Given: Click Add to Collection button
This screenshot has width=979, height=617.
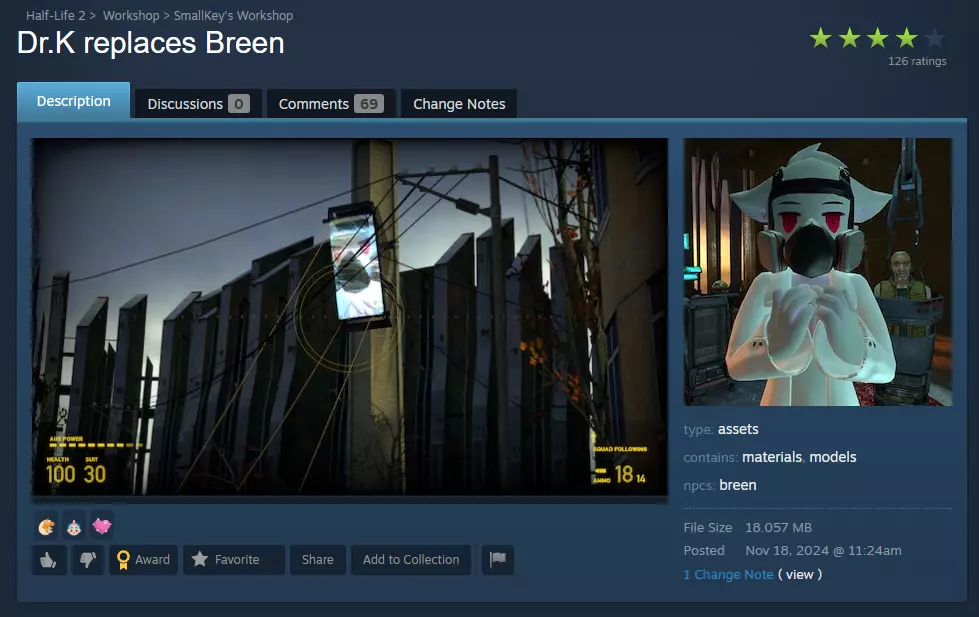Looking at the screenshot, I should point(411,560).
